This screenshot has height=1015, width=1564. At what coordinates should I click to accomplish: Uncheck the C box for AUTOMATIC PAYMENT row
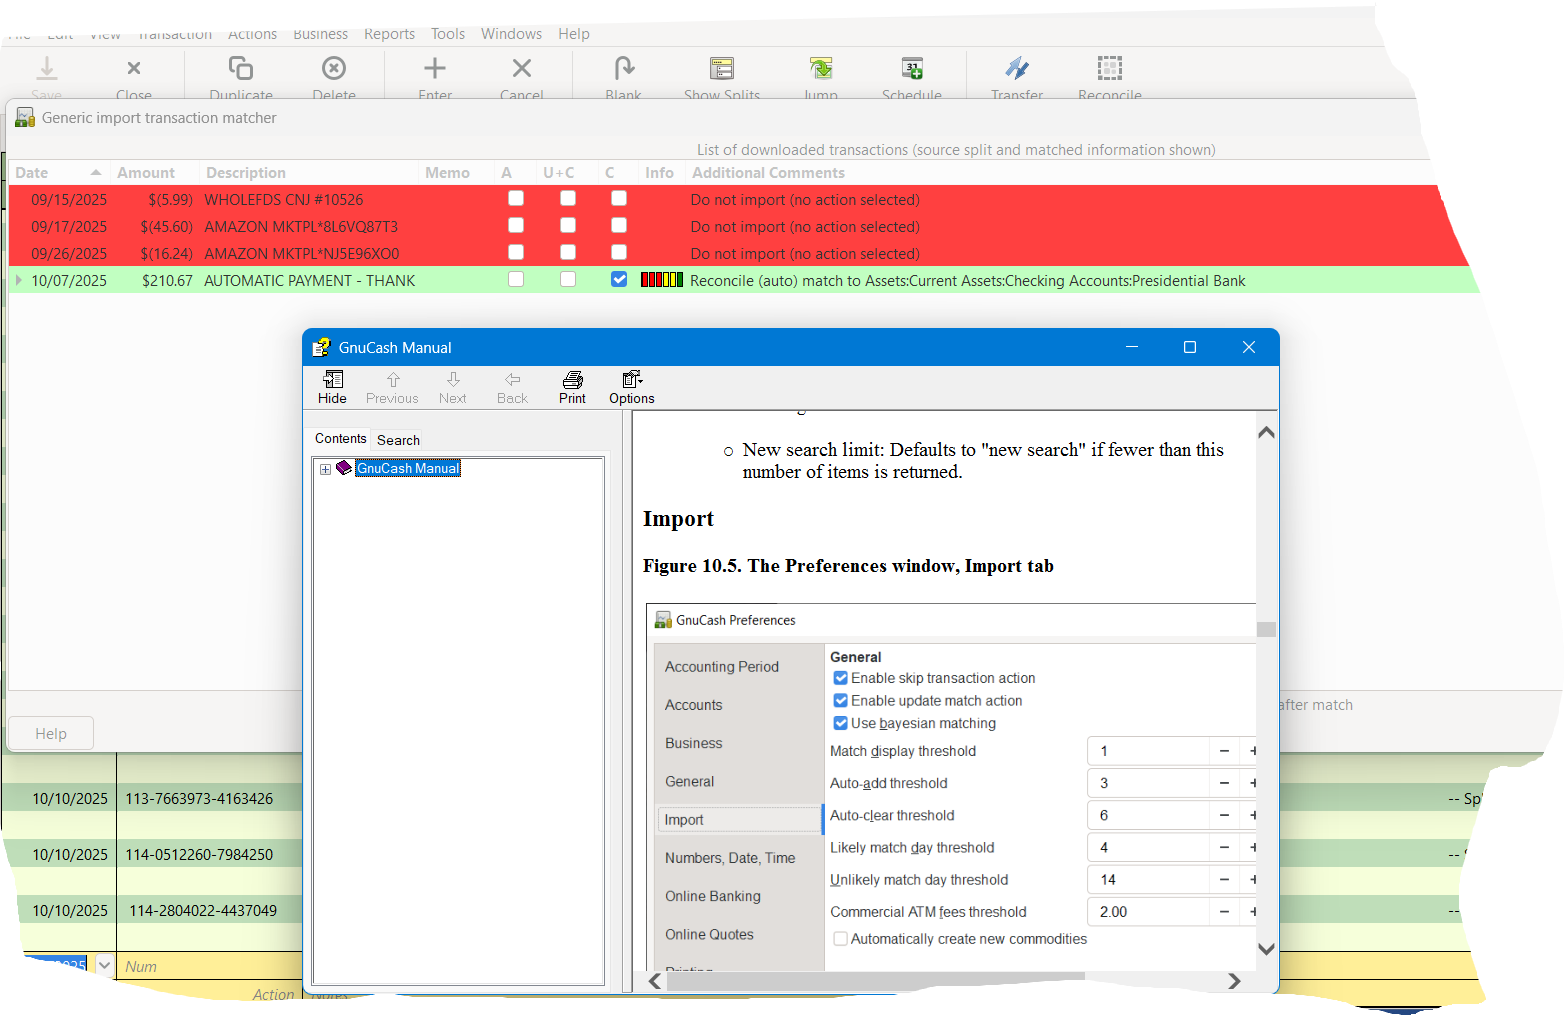619,280
